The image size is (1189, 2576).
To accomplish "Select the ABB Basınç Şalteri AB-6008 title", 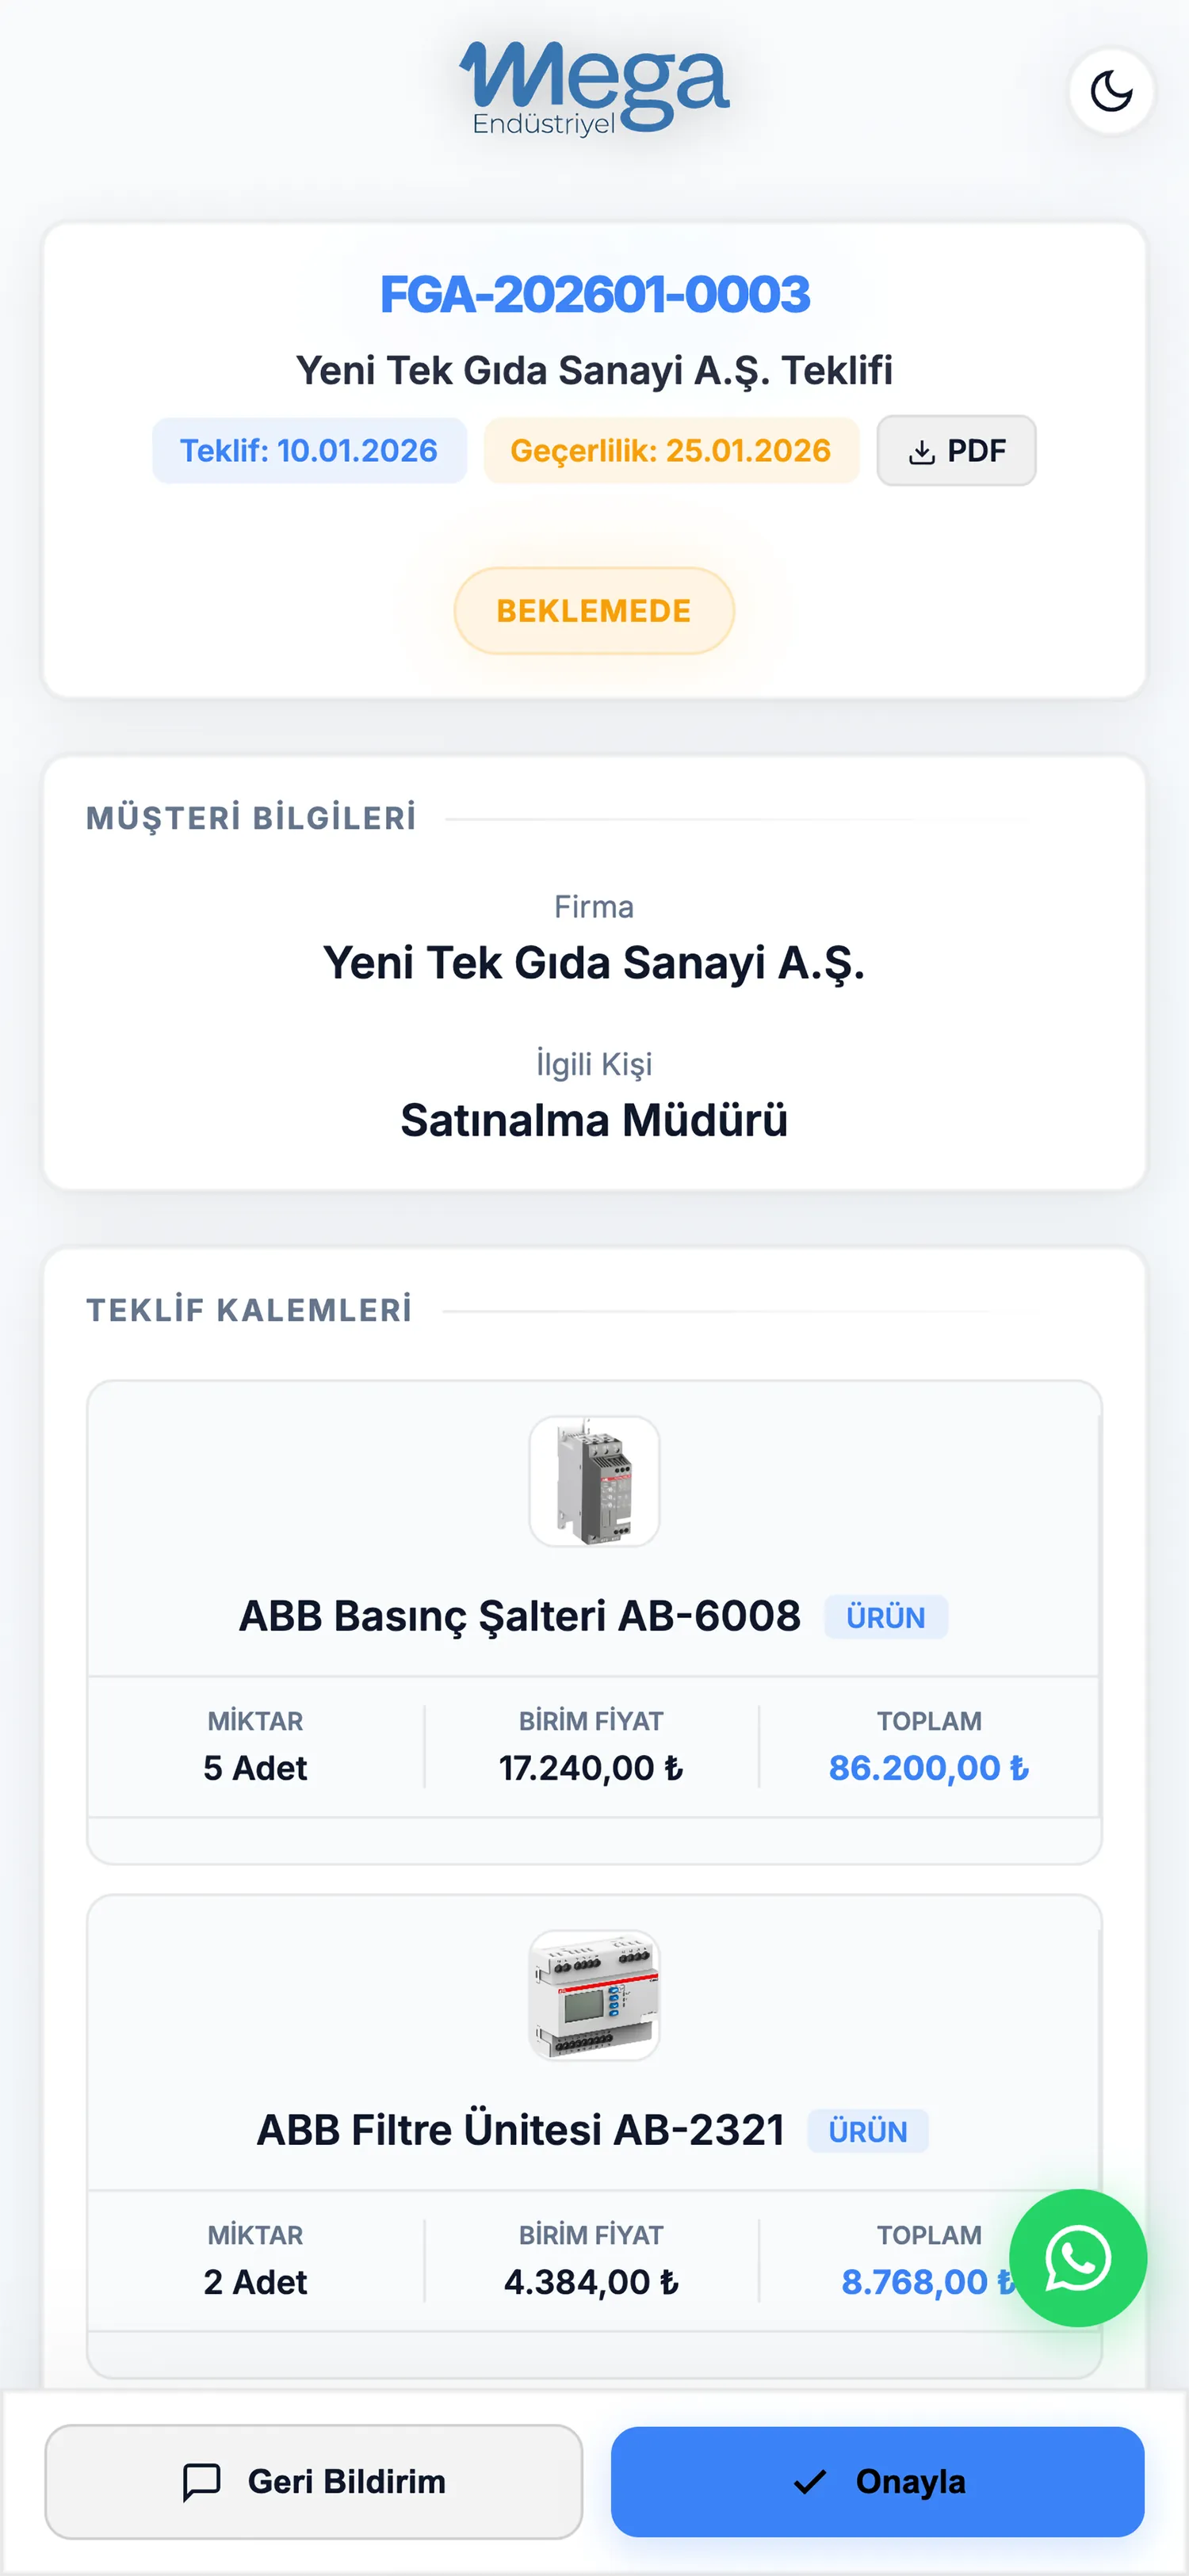I will point(519,1616).
